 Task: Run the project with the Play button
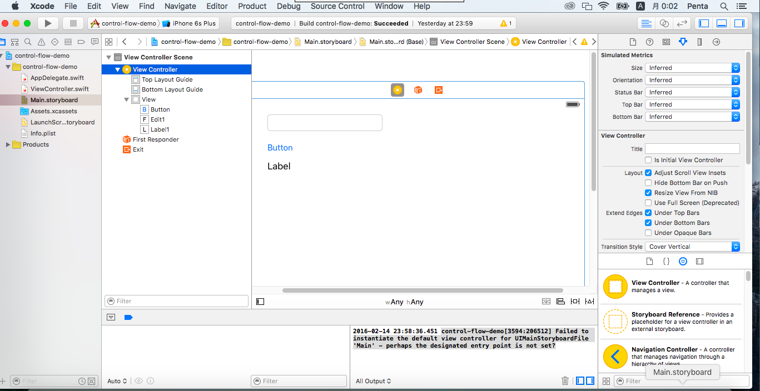(x=48, y=23)
